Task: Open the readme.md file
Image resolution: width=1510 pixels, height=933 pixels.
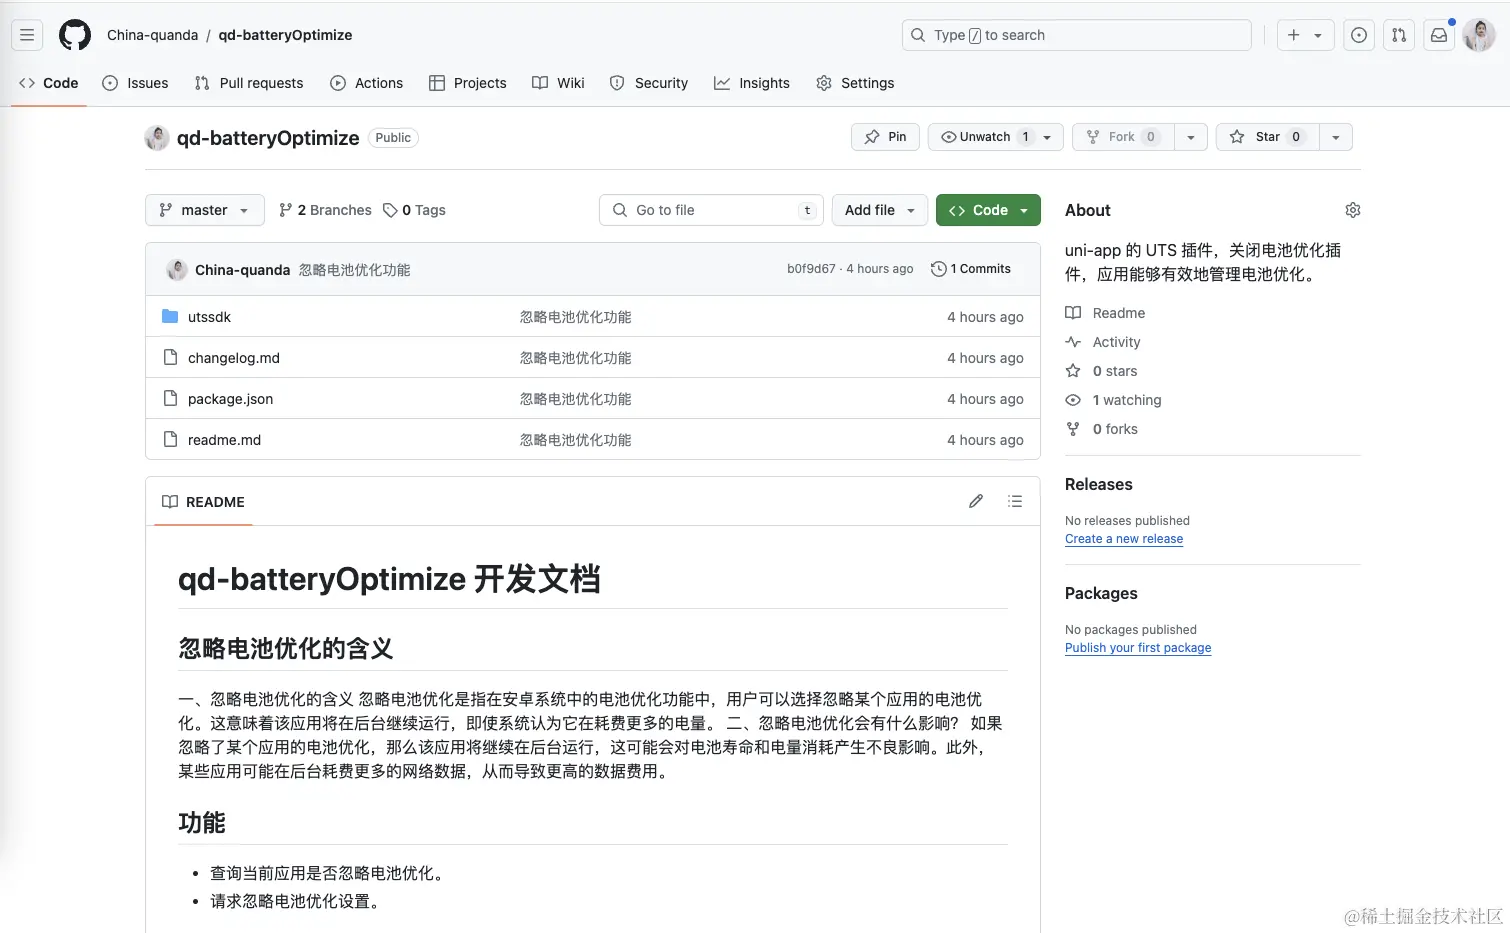Action: point(224,440)
